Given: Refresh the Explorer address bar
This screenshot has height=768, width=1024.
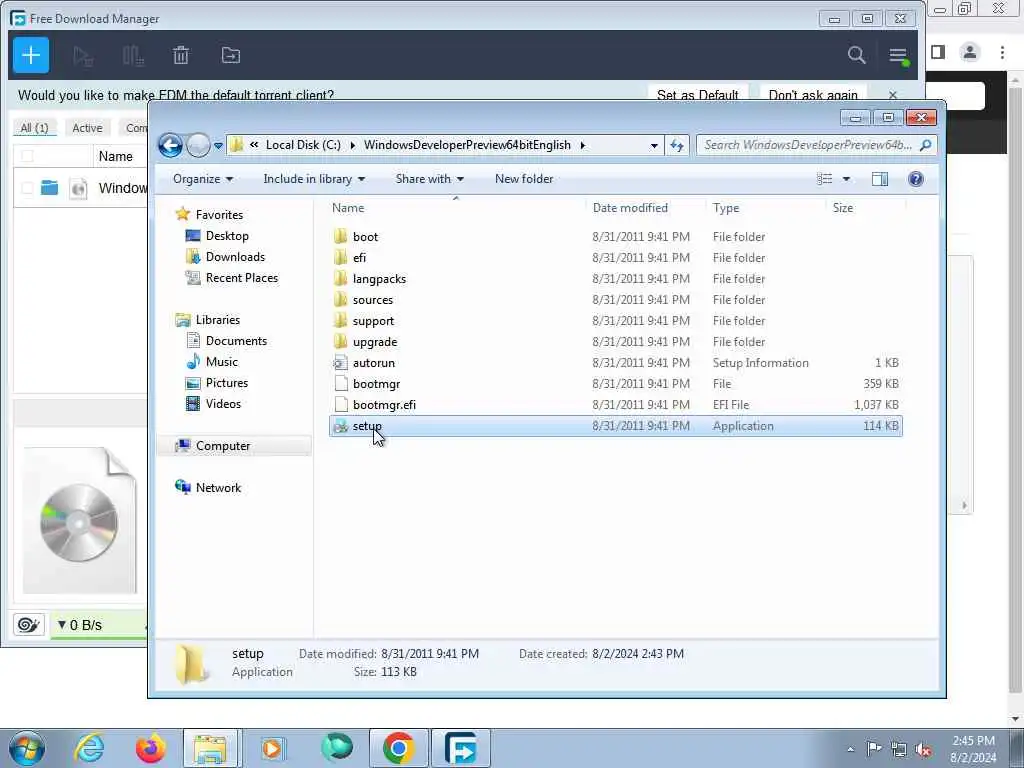Looking at the screenshot, I should [677, 145].
